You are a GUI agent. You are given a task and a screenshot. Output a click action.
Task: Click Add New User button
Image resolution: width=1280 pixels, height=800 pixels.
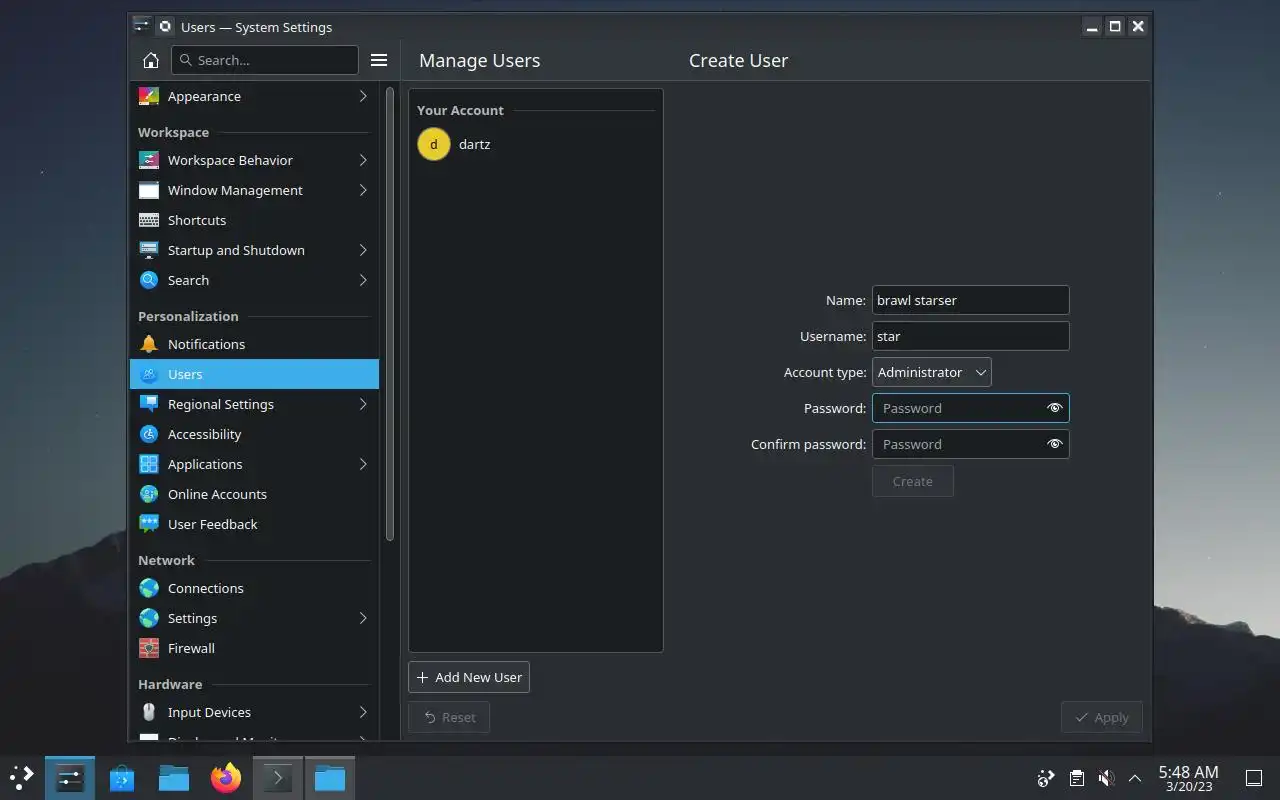[x=469, y=677]
